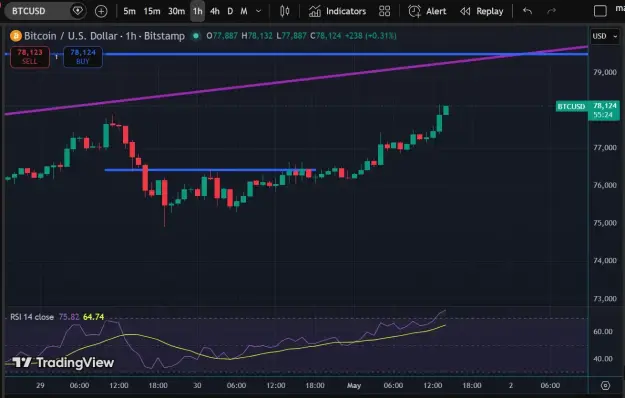Select the purple ascending trendline
The height and width of the screenshot is (398, 625).
coord(295,81)
